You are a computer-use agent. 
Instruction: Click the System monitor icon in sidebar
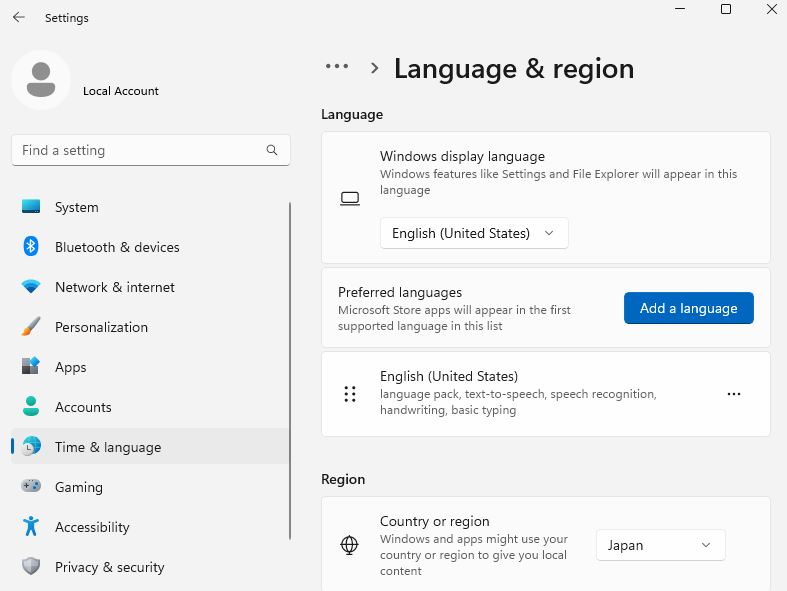click(x=31, y=207)
